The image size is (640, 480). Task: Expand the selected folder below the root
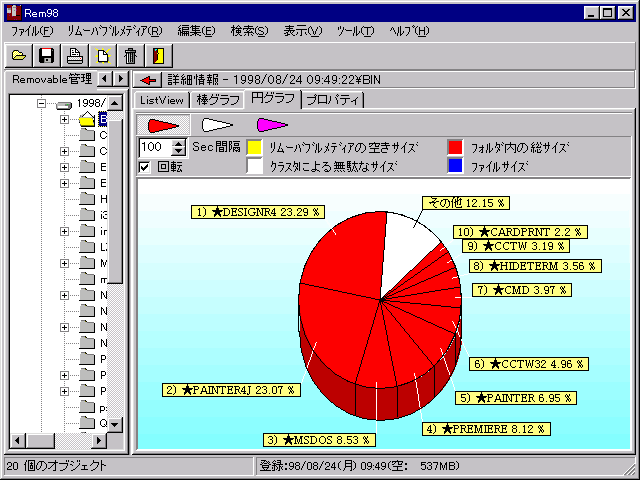(x=65, y=120)
